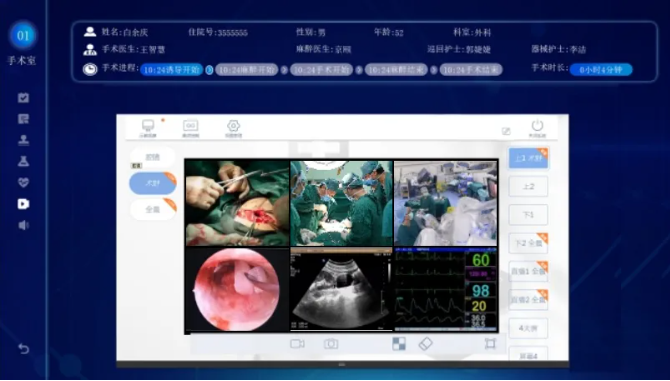Open the lab flask sidebar icon
The image size is (670, 381).
(x=24, y=161)
